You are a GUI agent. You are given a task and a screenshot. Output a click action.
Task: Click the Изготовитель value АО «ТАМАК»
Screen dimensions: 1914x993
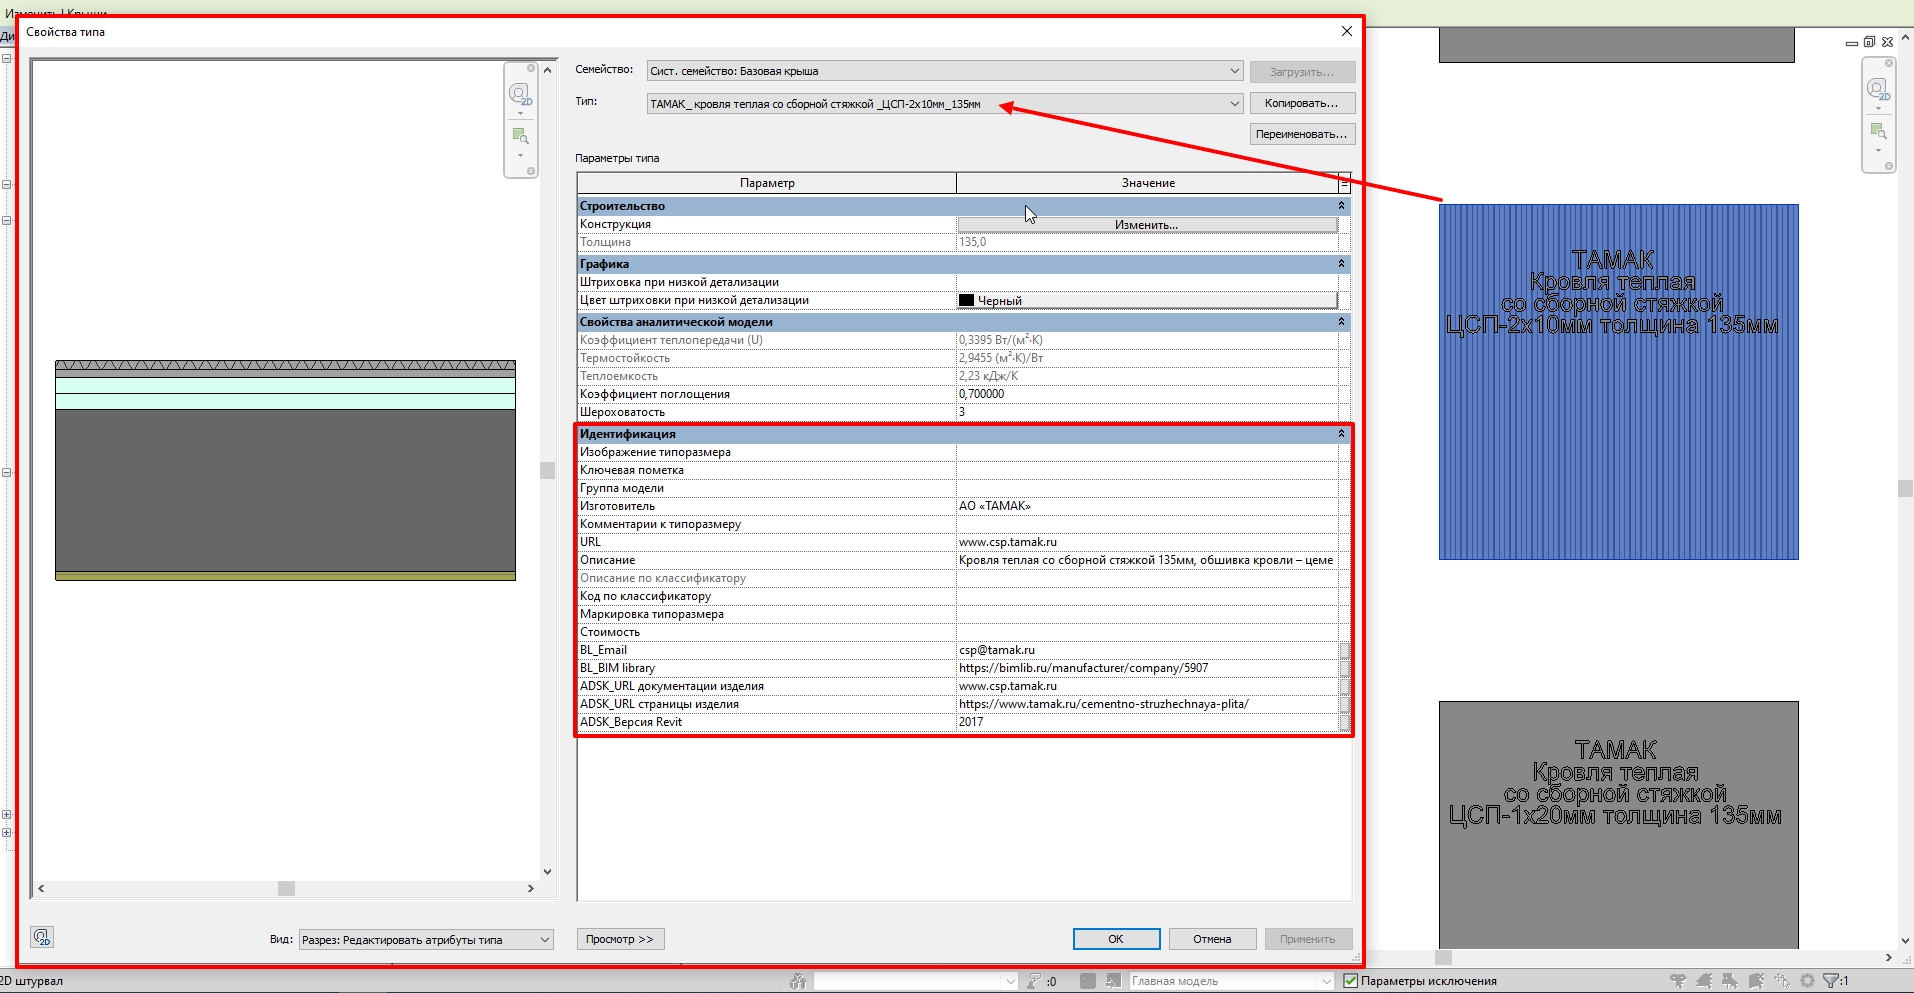click(x=1147, y=506)
